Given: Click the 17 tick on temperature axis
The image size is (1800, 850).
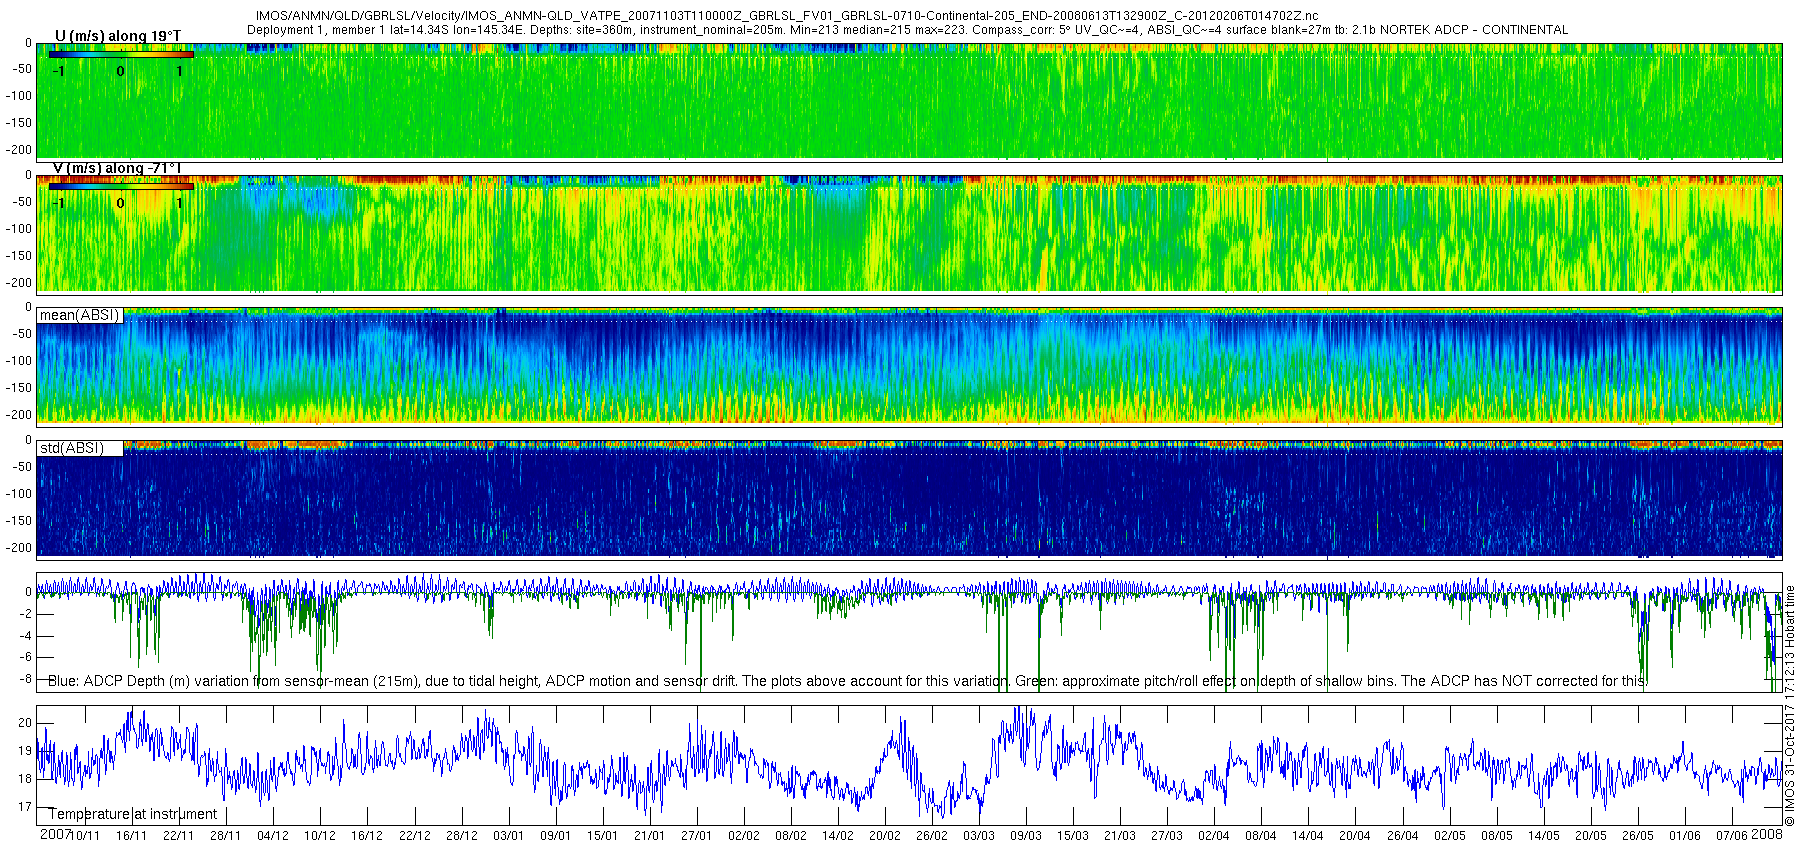Looking at the screenshot, I should (x=25, y=807).
